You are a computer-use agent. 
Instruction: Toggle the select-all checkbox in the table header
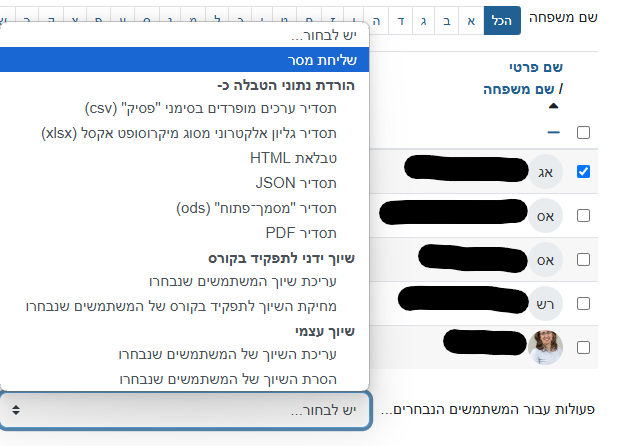(584, 132)
